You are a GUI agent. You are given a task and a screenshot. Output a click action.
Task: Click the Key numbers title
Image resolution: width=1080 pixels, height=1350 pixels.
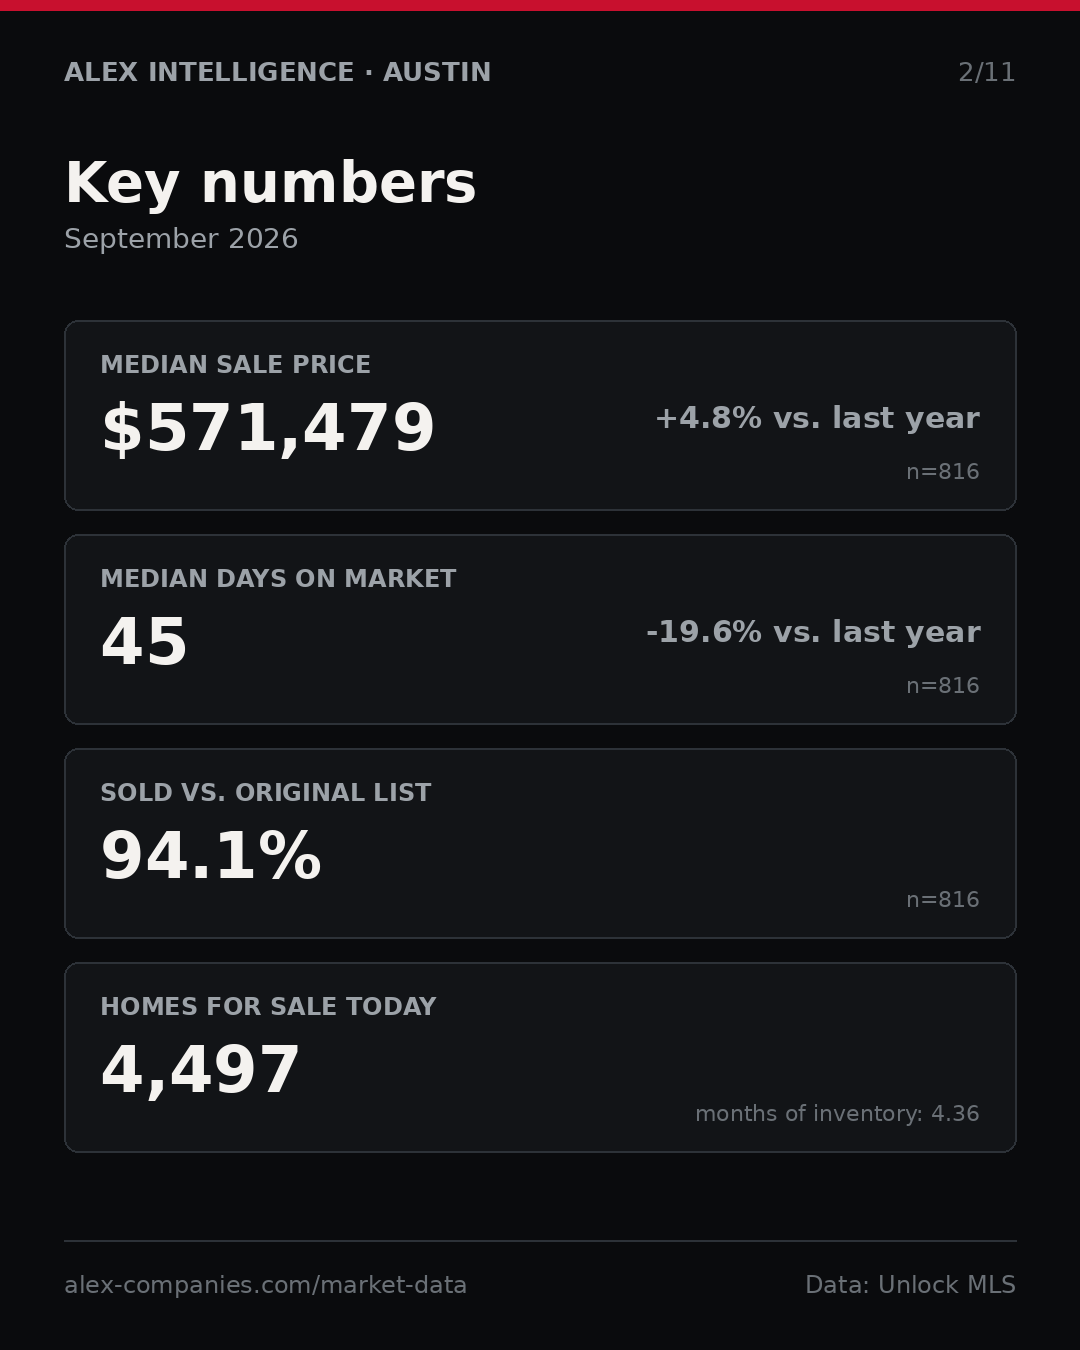[270, 184]
